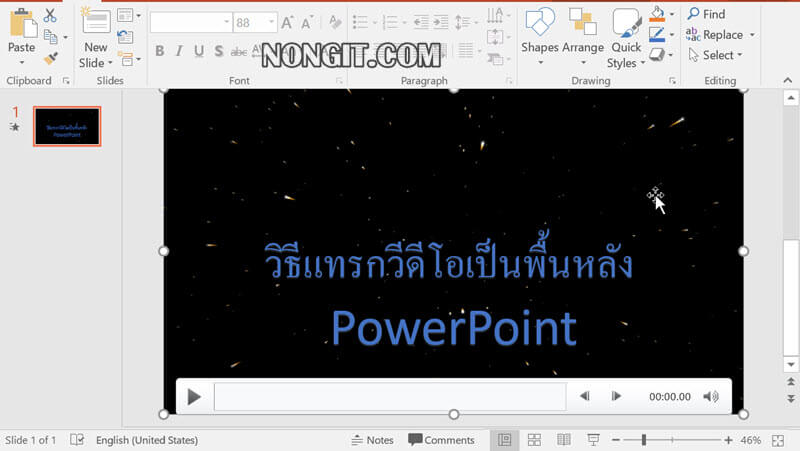Viewport: 800px width, 451px height.
Task: Open spell check status icon
Action: coord(77,440)
